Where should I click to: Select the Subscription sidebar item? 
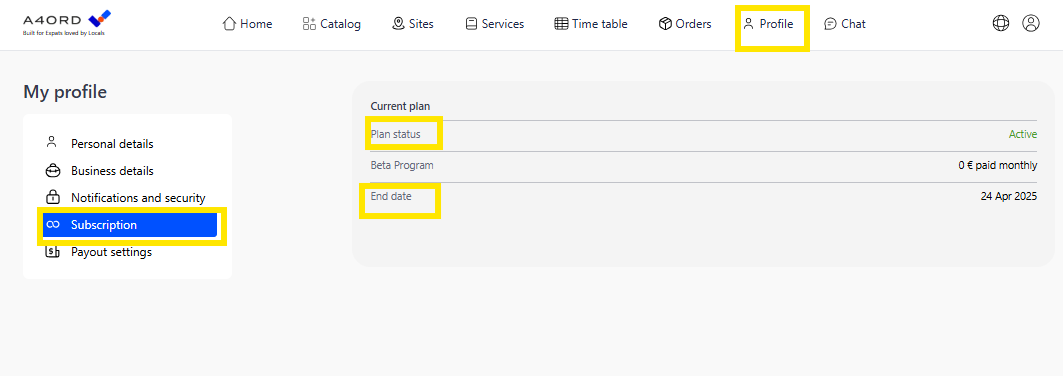tap(129, 225)
